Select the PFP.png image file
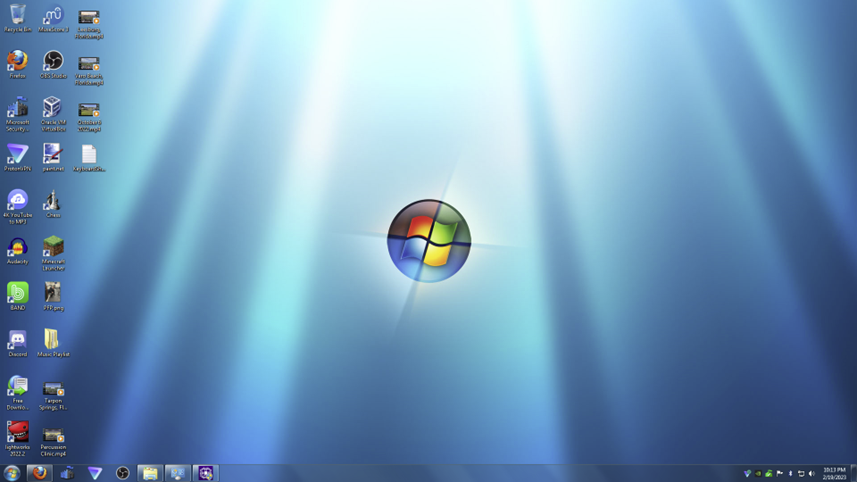Viewport: 857px width, 482px height. [x=53, y=293]
